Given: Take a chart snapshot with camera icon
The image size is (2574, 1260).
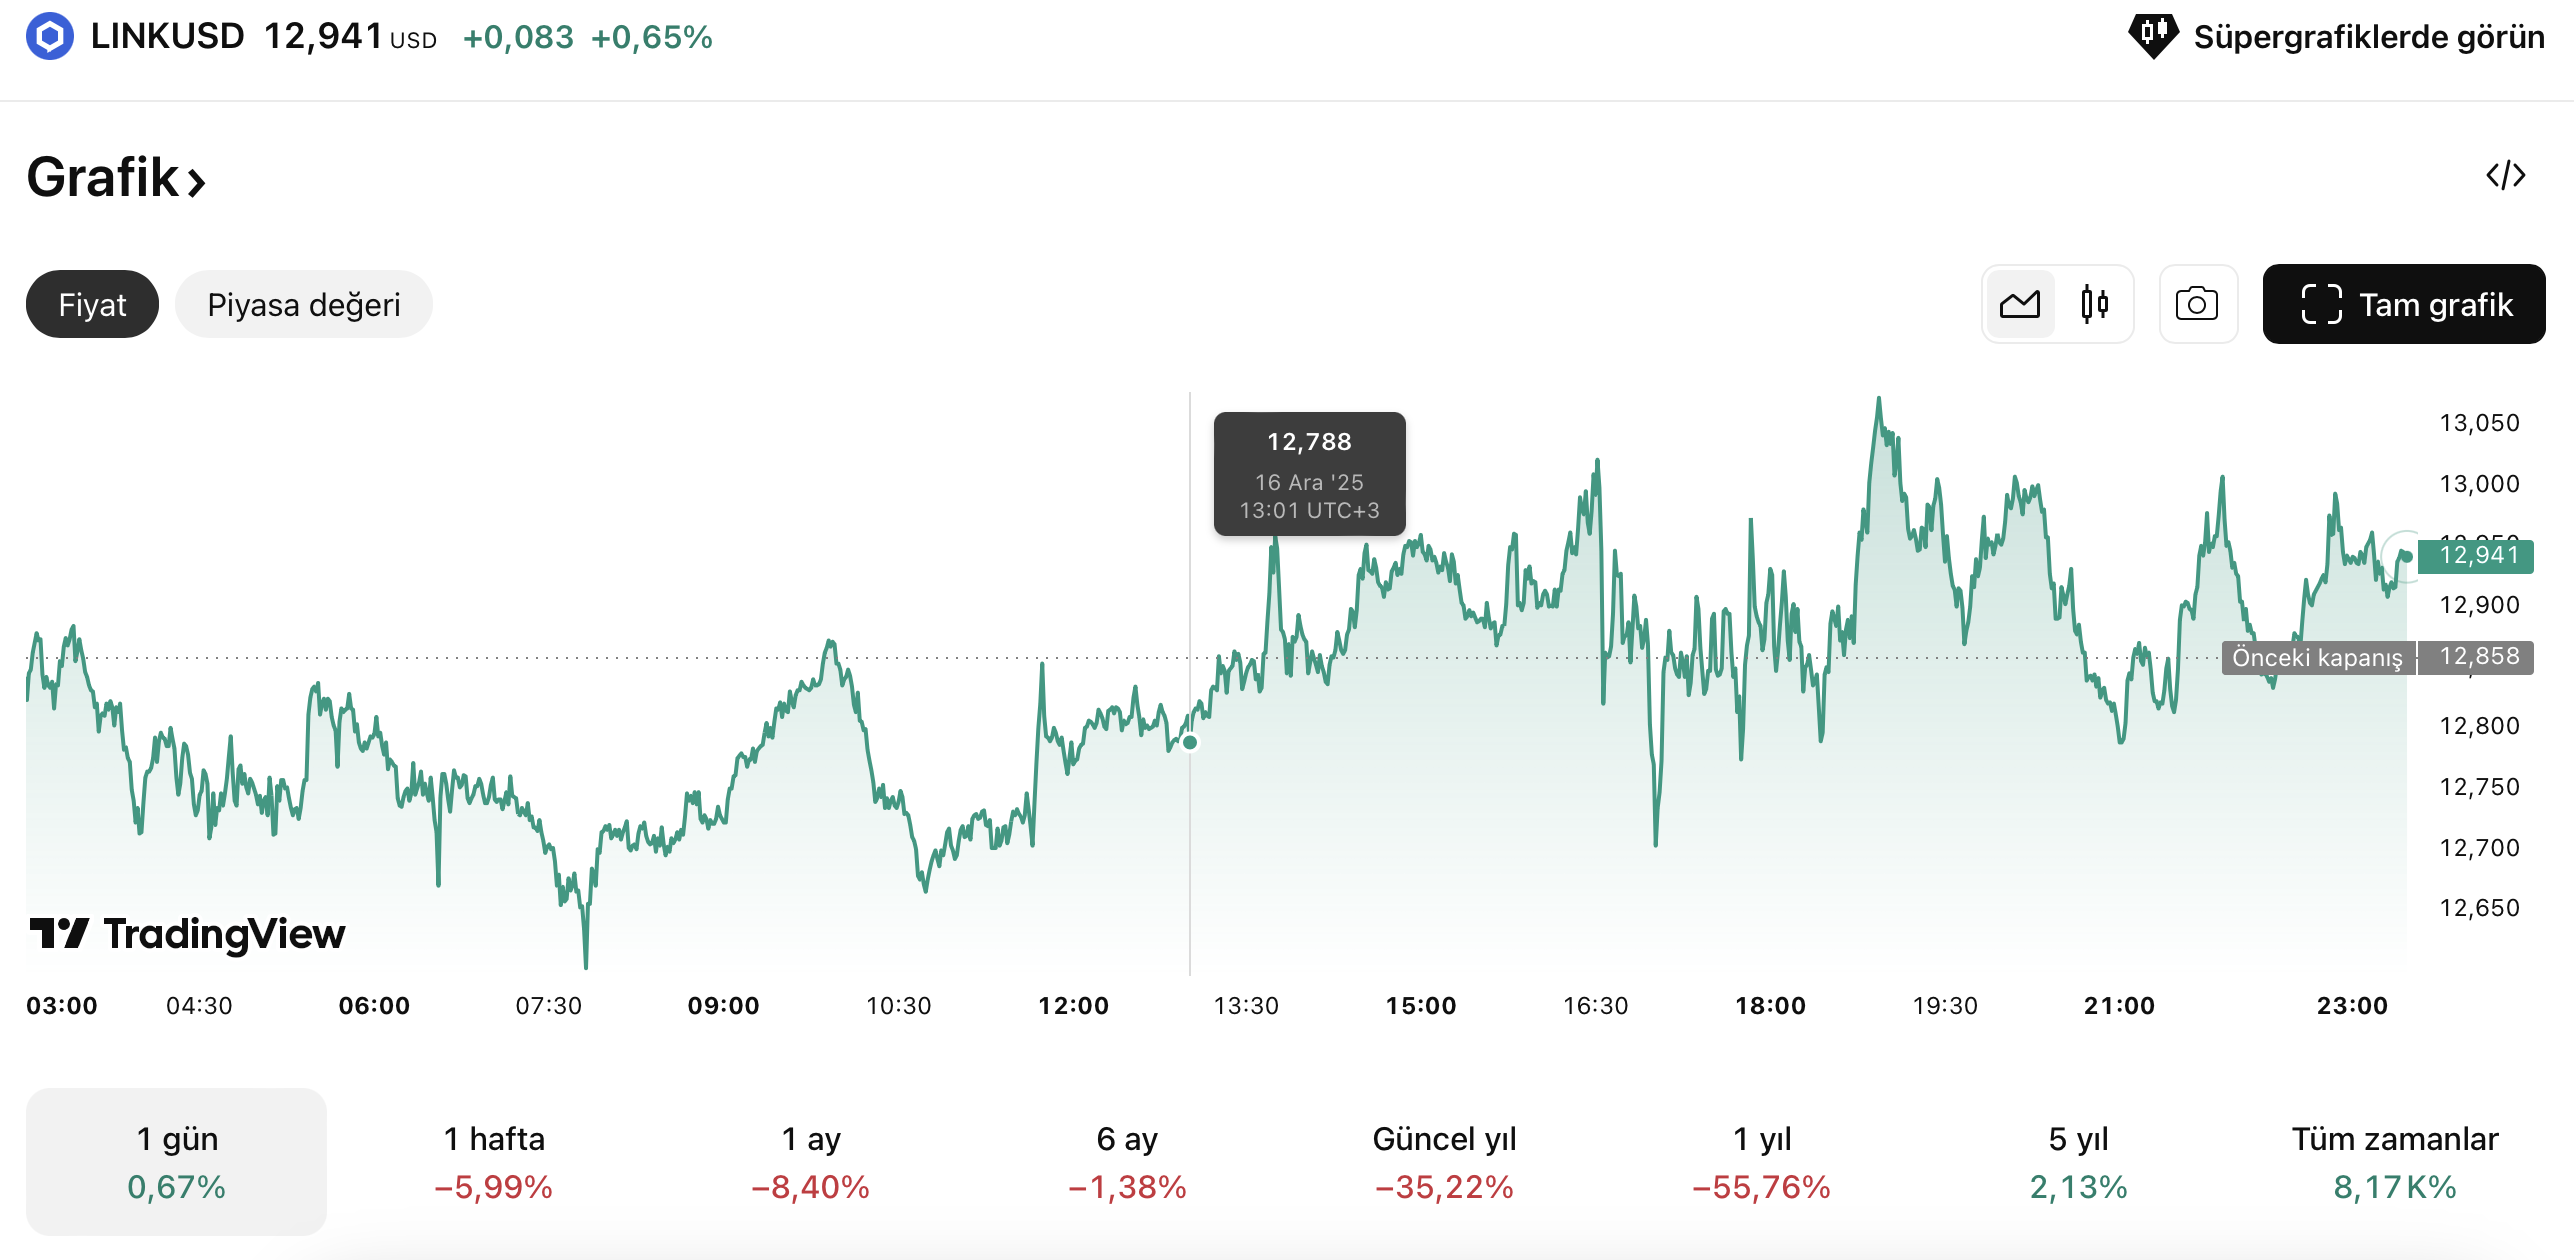Looking at the screenshot, I should click(2197, 304).
